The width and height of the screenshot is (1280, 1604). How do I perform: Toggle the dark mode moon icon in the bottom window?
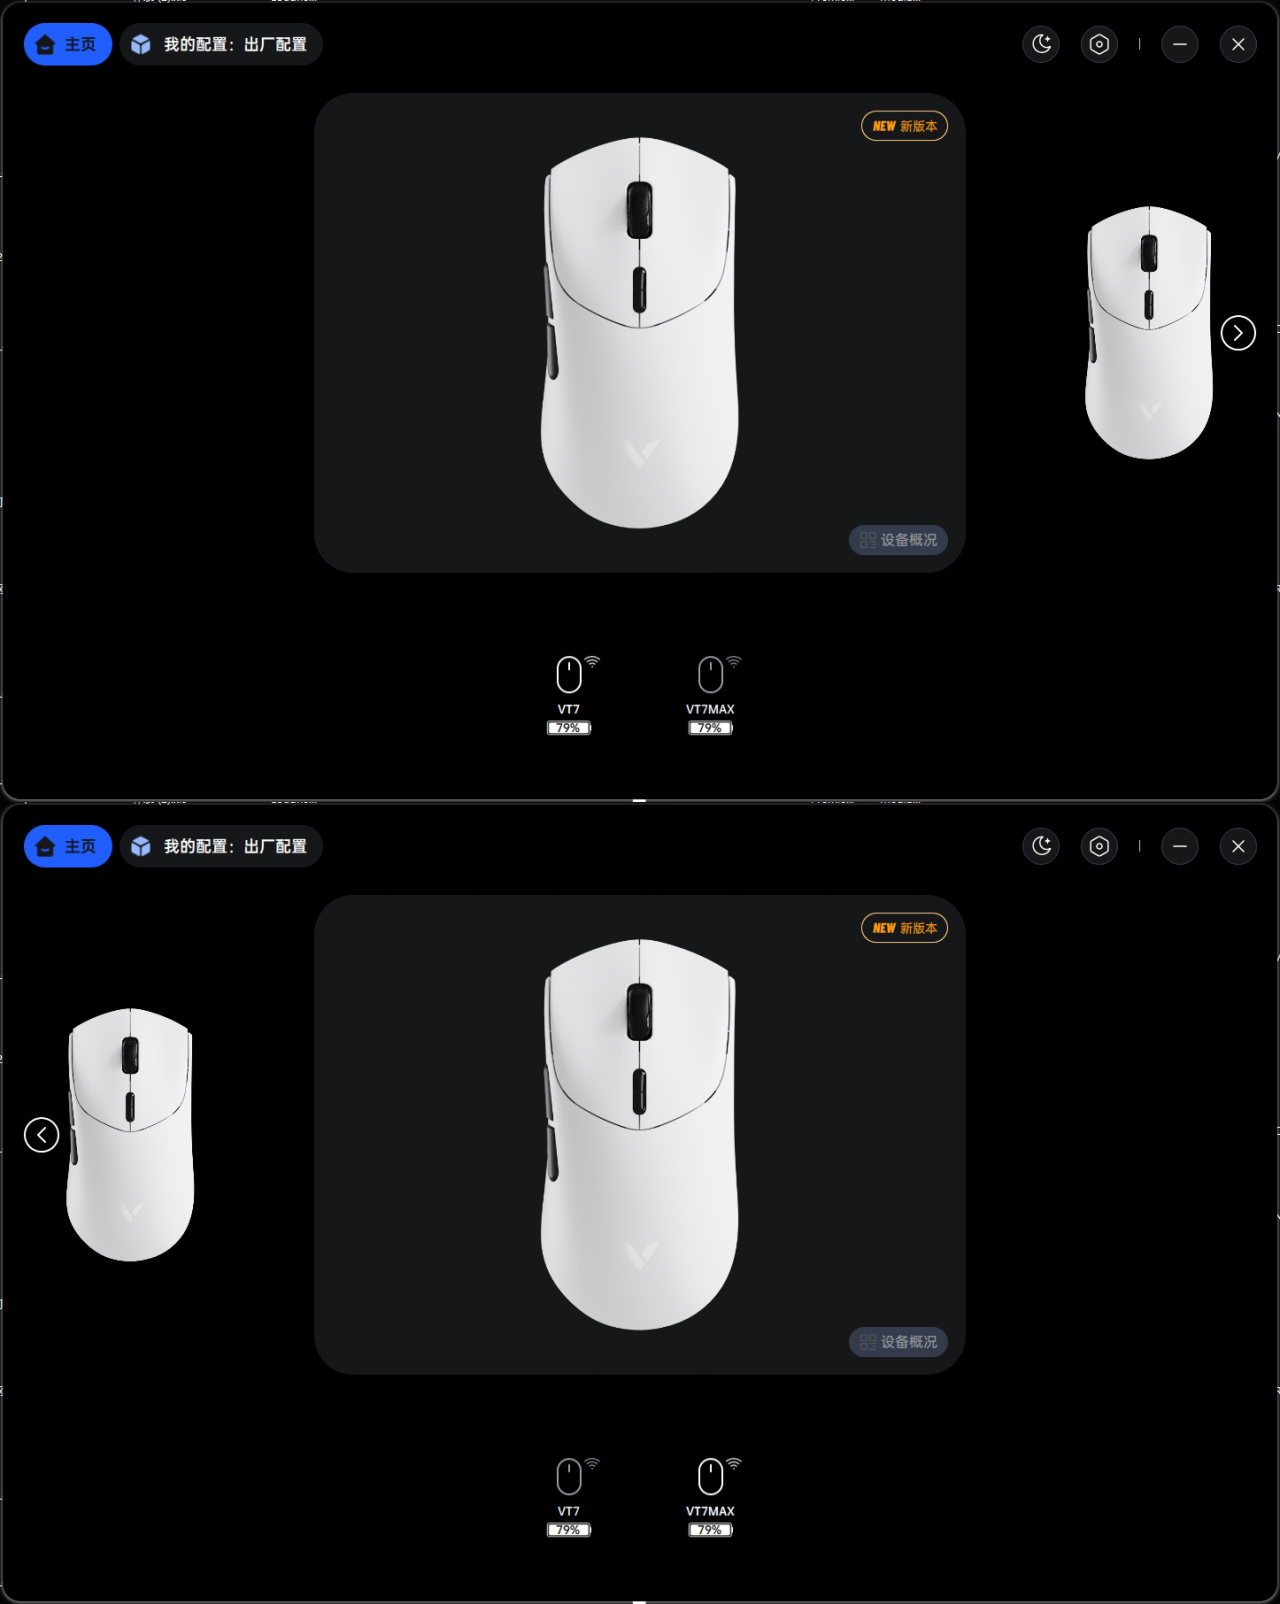(1041, 846)
